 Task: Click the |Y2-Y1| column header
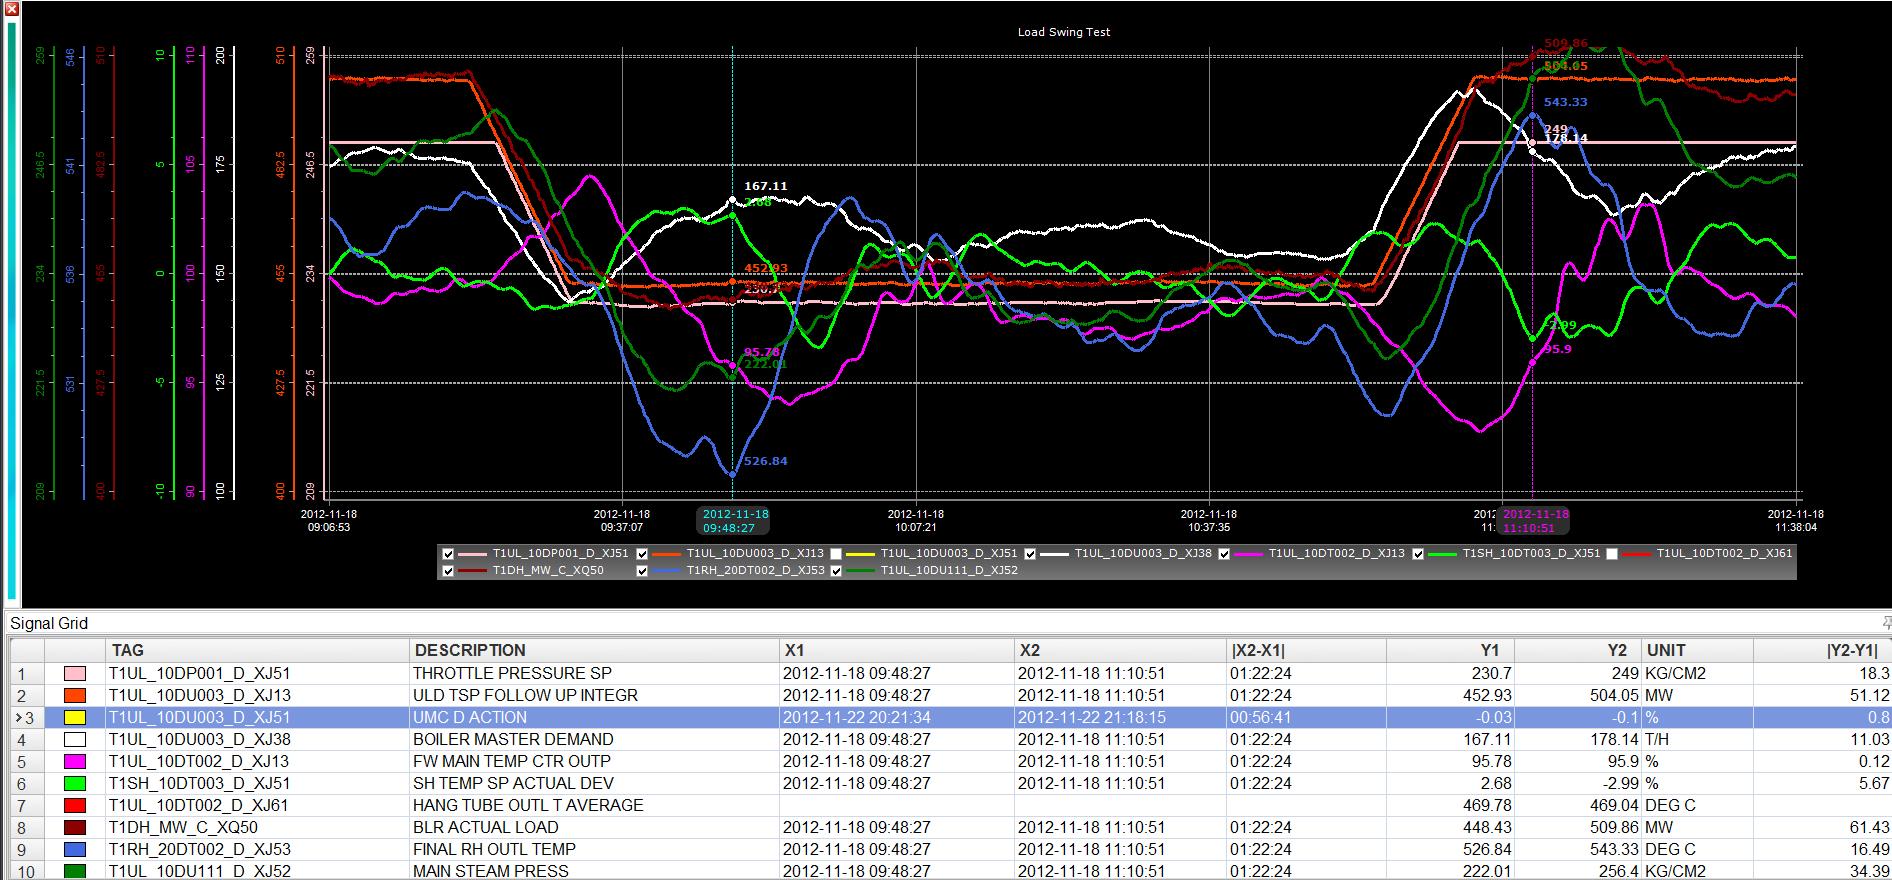[x=1822, y=650]
